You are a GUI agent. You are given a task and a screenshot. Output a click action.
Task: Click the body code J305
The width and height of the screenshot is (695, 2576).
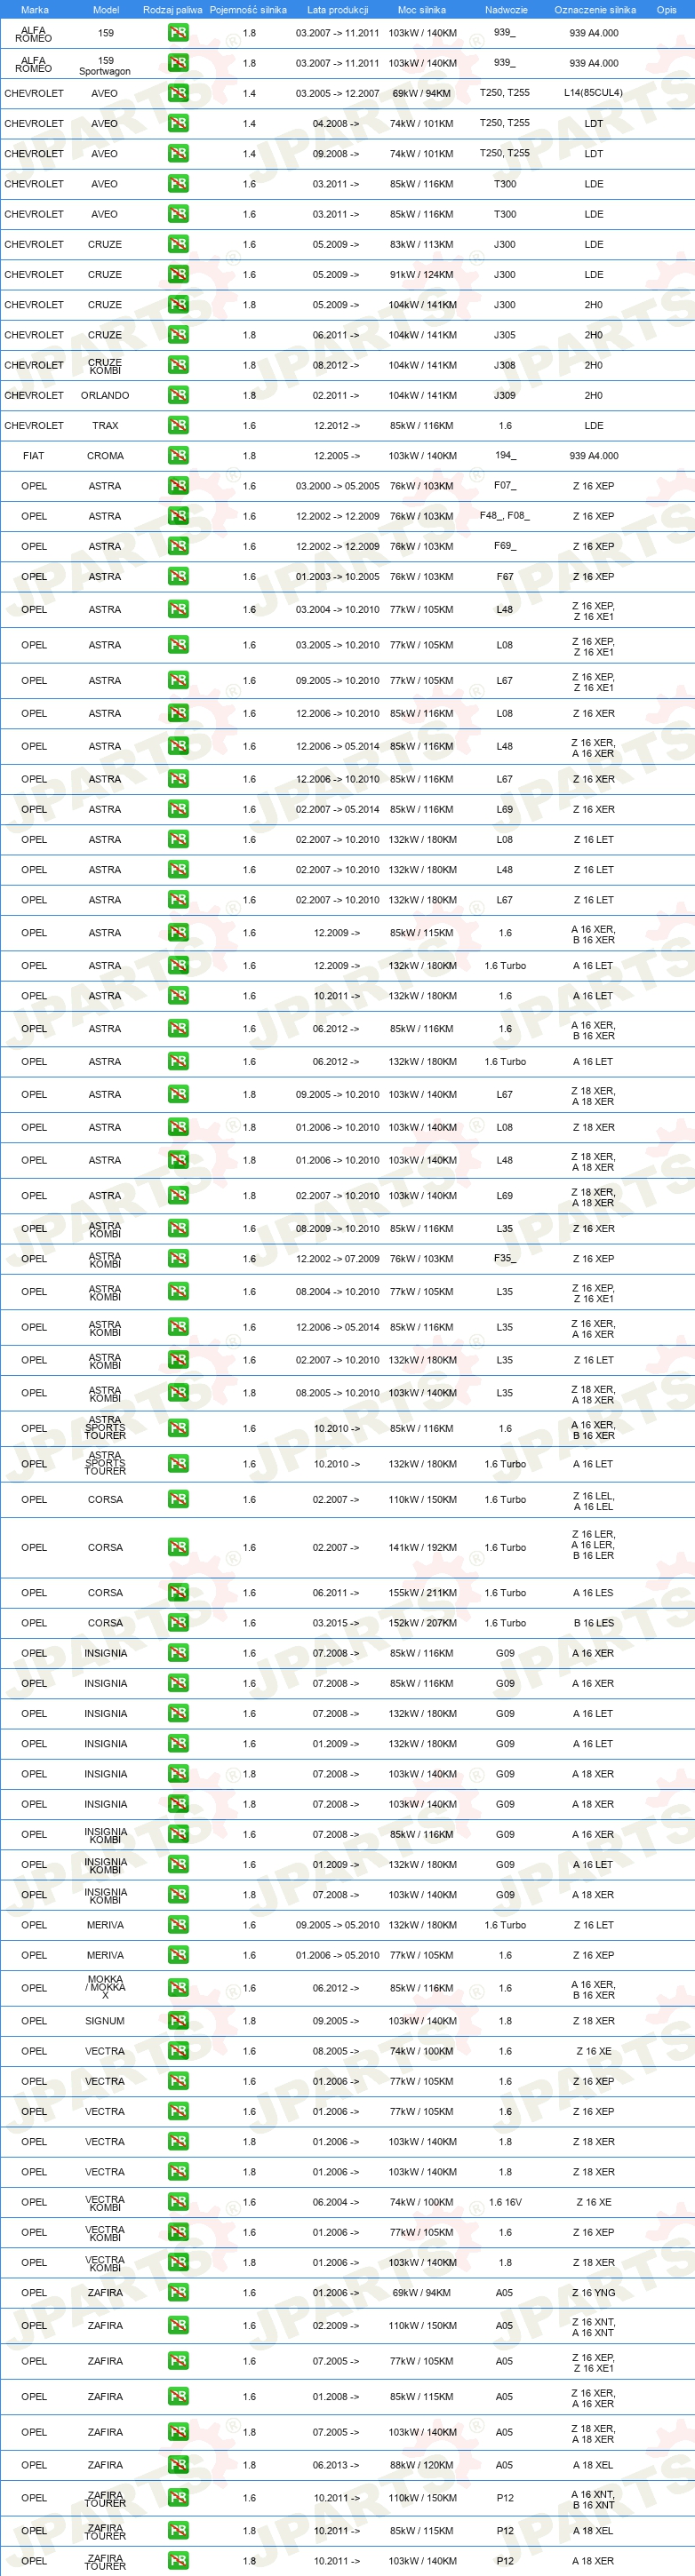click(505, 335)
